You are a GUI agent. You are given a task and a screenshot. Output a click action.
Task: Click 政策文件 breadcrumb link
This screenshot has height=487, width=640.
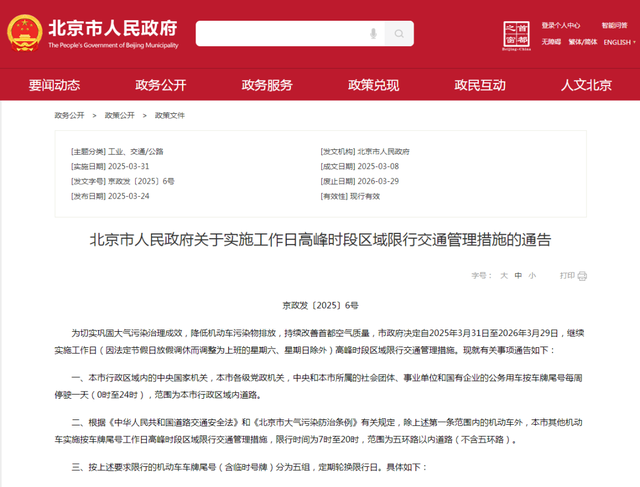click(170, 116)
